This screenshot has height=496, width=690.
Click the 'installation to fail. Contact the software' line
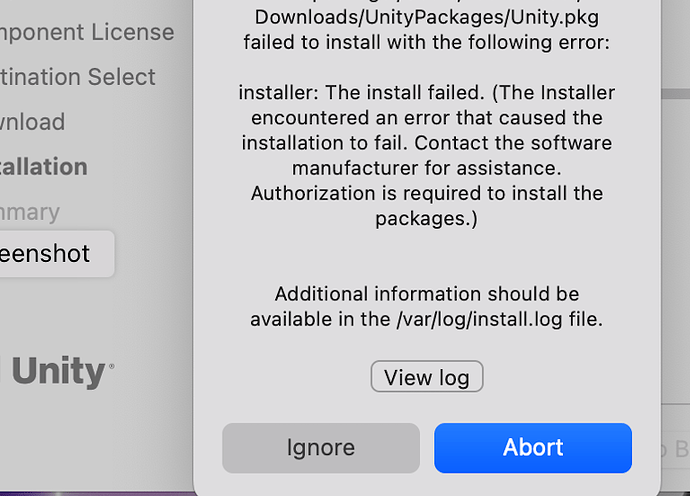[x=427, y=143]
